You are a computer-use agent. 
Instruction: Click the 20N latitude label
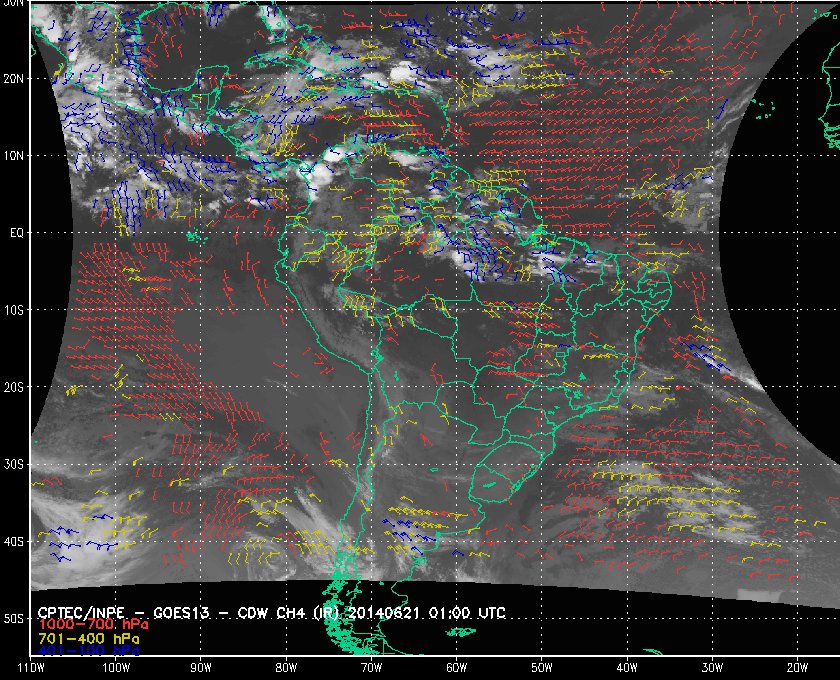pyautogui.click(x=13, y=79)
